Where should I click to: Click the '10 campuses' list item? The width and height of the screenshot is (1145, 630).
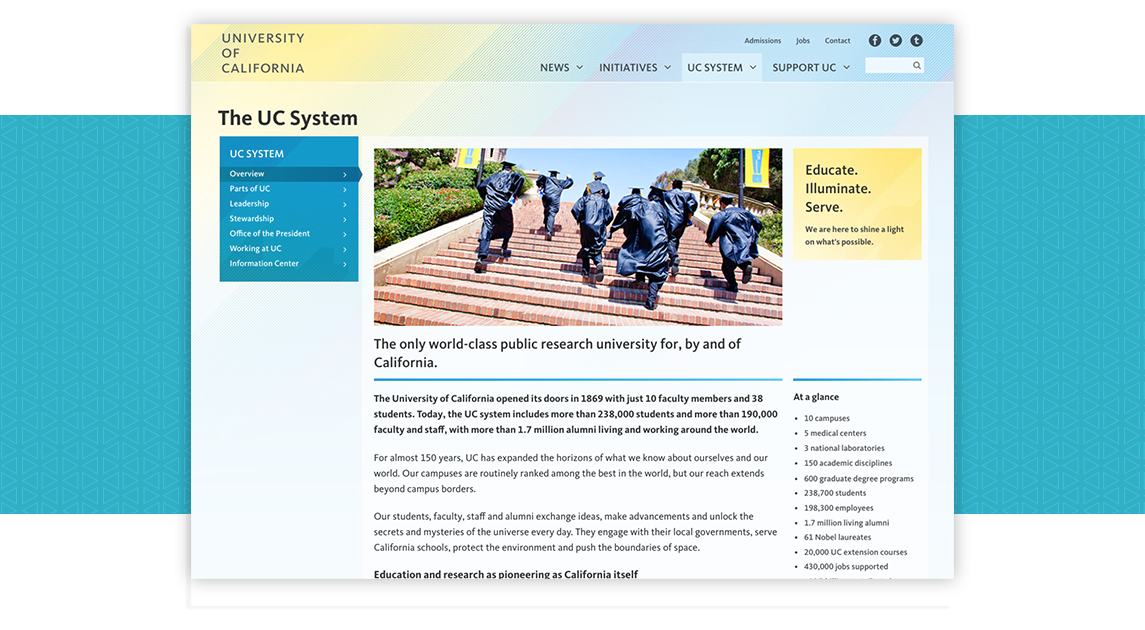click(827, 418)
